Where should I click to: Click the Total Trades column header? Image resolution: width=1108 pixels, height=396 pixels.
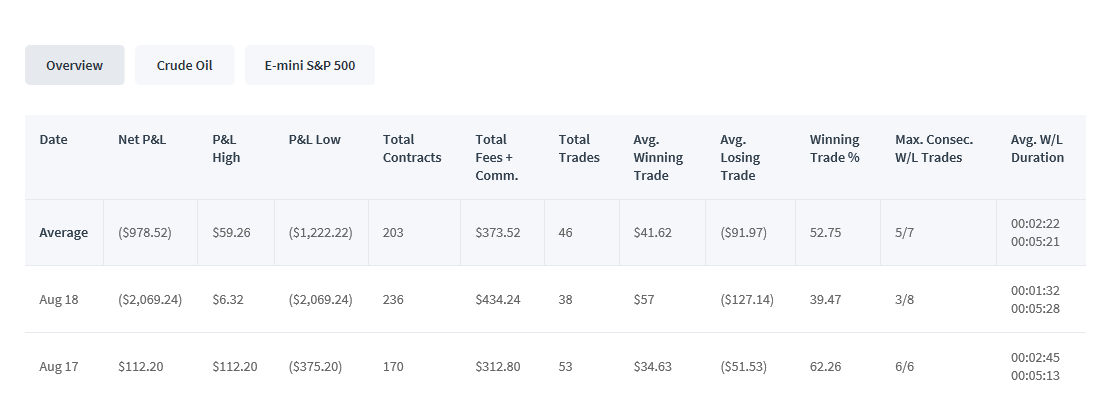[x=579, y=148]
